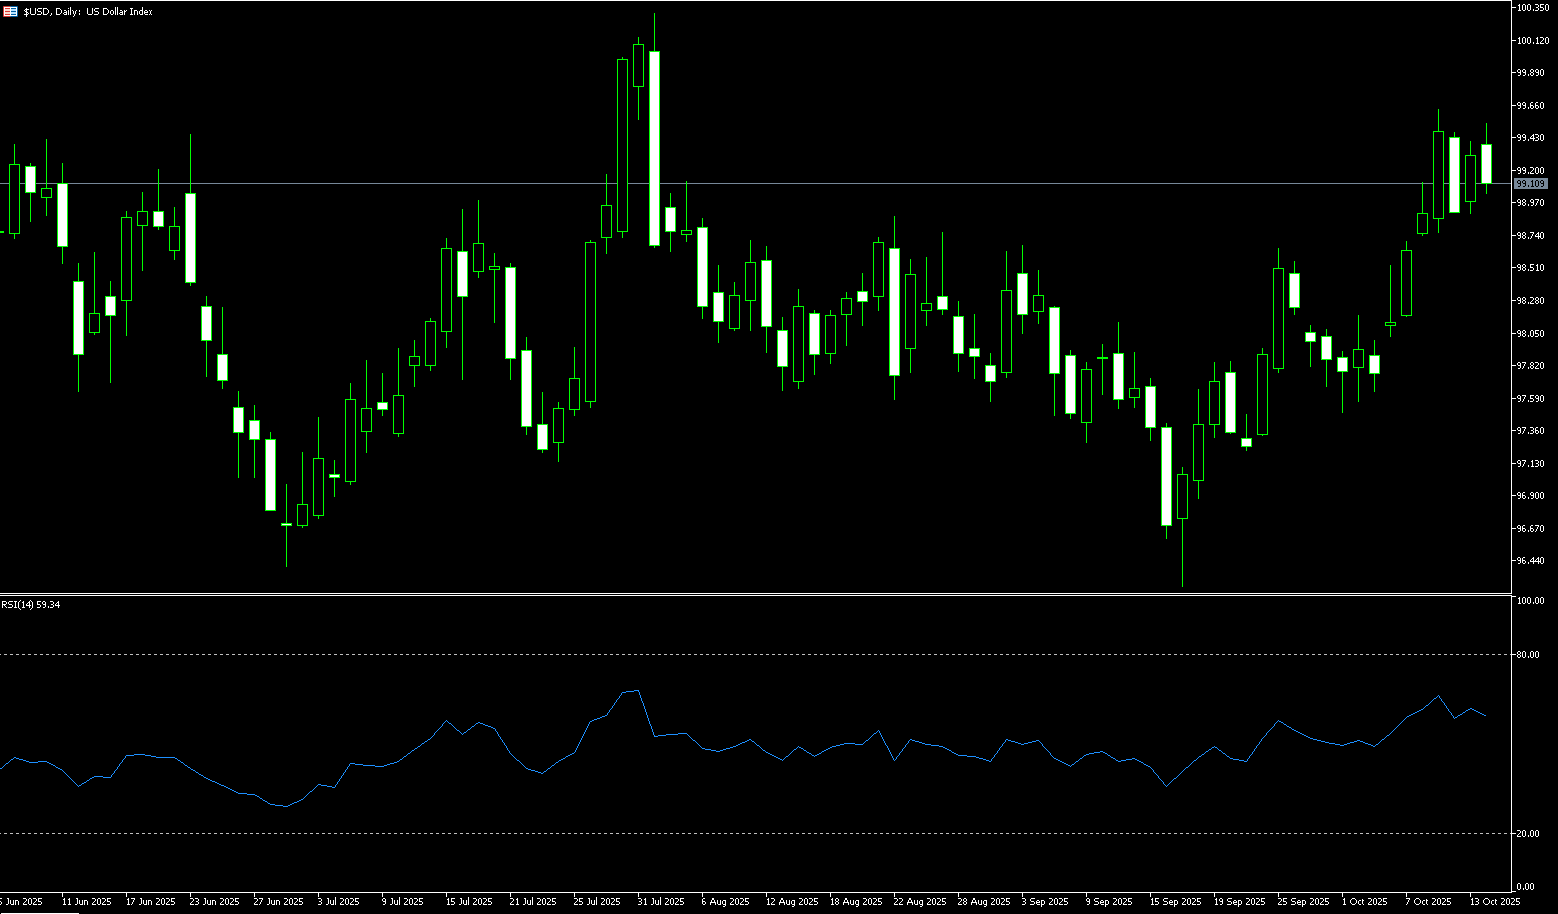Click the 100.350 price scale label
This screenshot has height=914, width=1558.
1532,8
